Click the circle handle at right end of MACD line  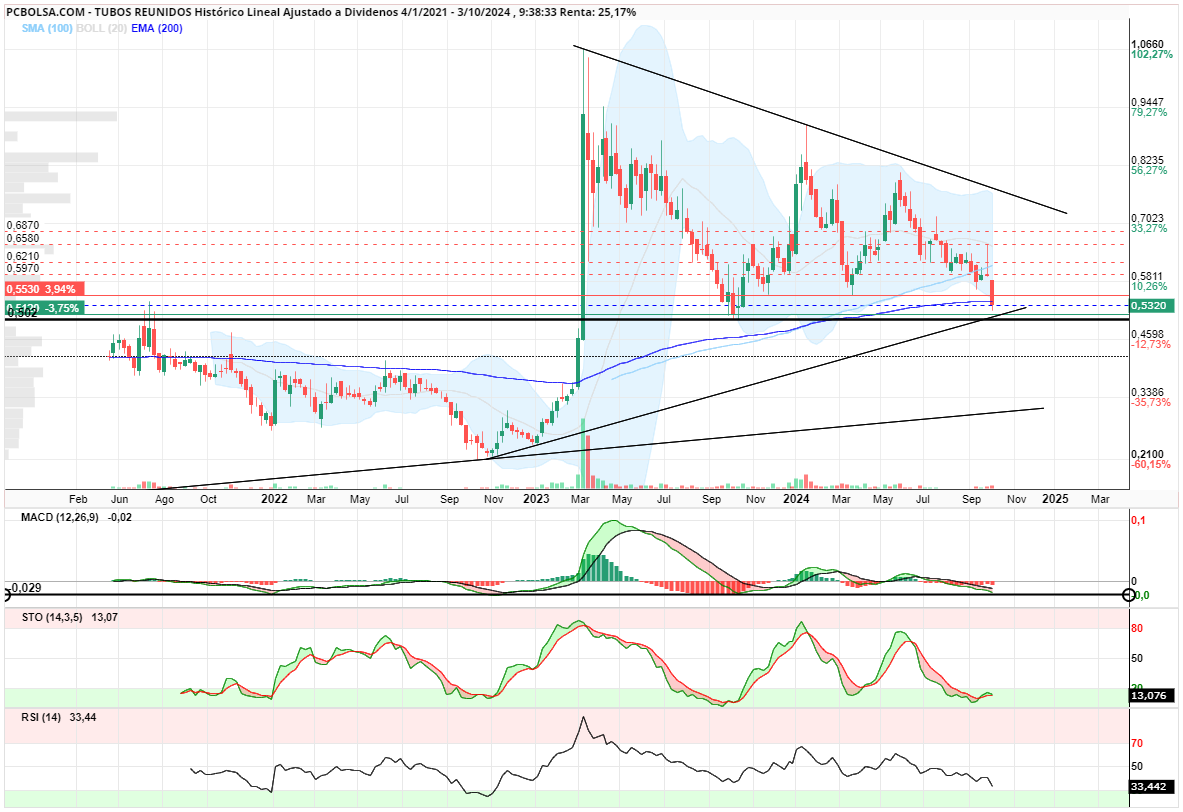[1129, 595]
